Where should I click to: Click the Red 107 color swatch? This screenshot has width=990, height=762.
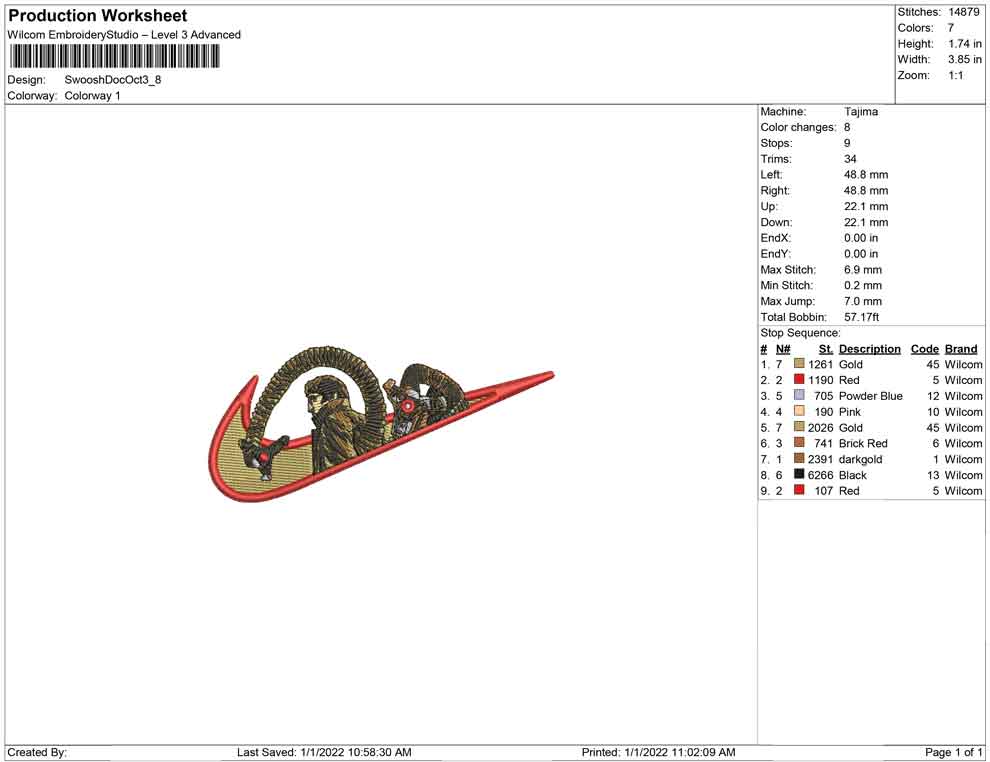tap(799, 490)
